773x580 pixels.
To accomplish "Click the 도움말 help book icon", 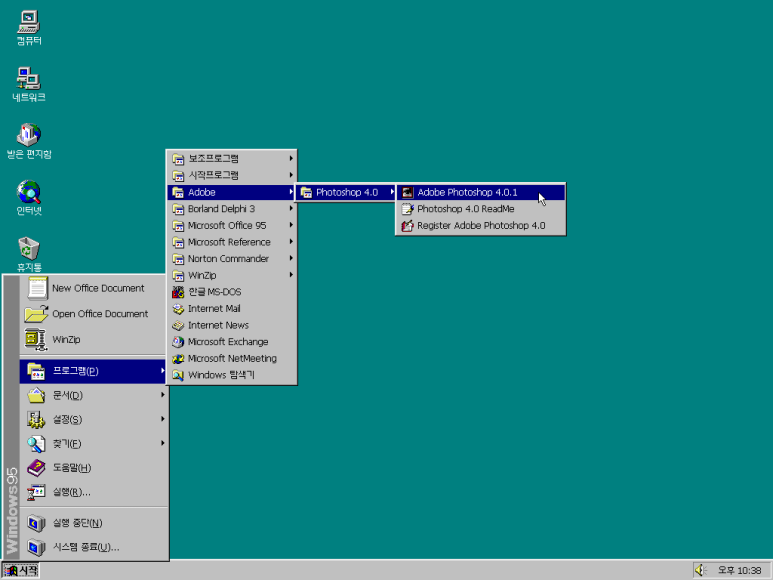I will point(36,468).
